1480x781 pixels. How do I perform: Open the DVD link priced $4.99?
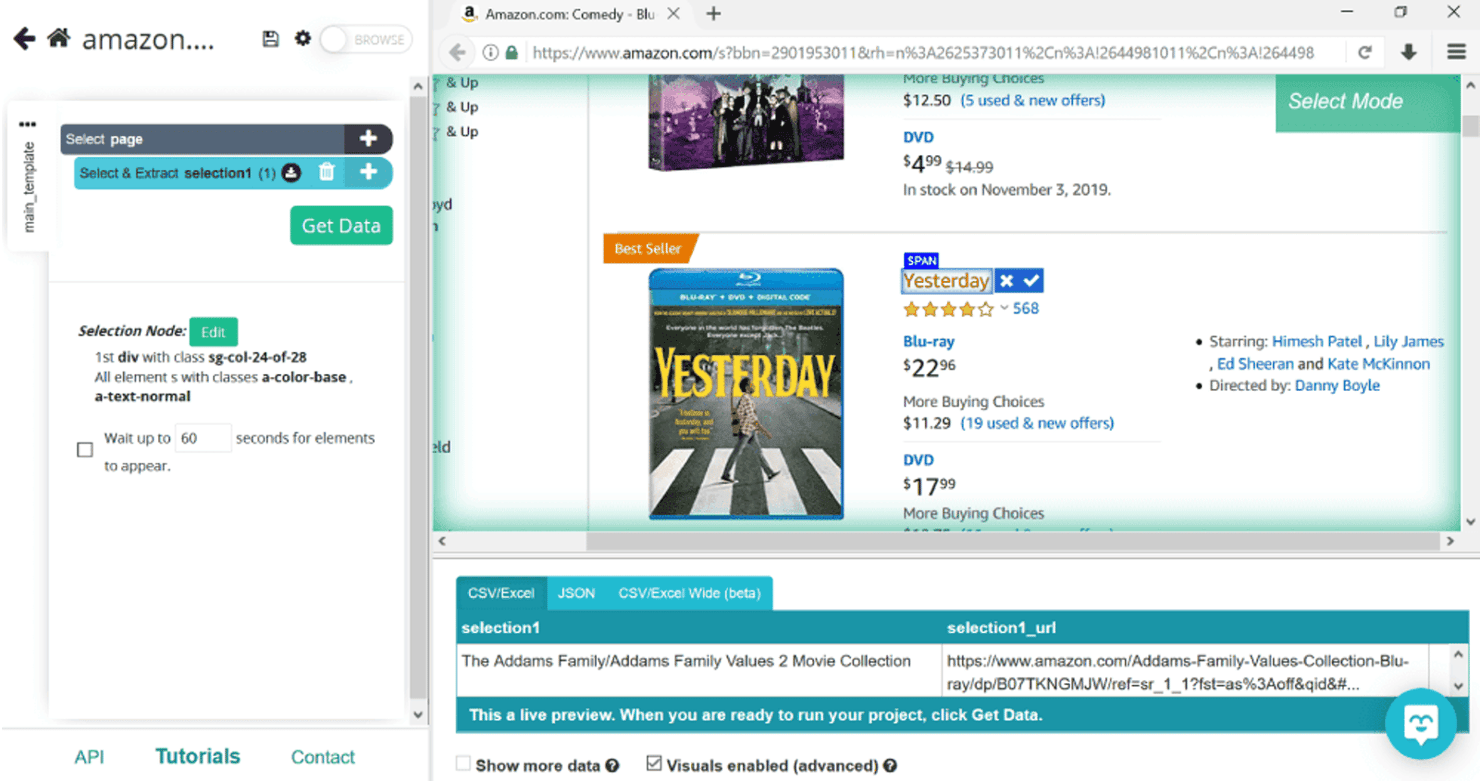click(918, 137)
